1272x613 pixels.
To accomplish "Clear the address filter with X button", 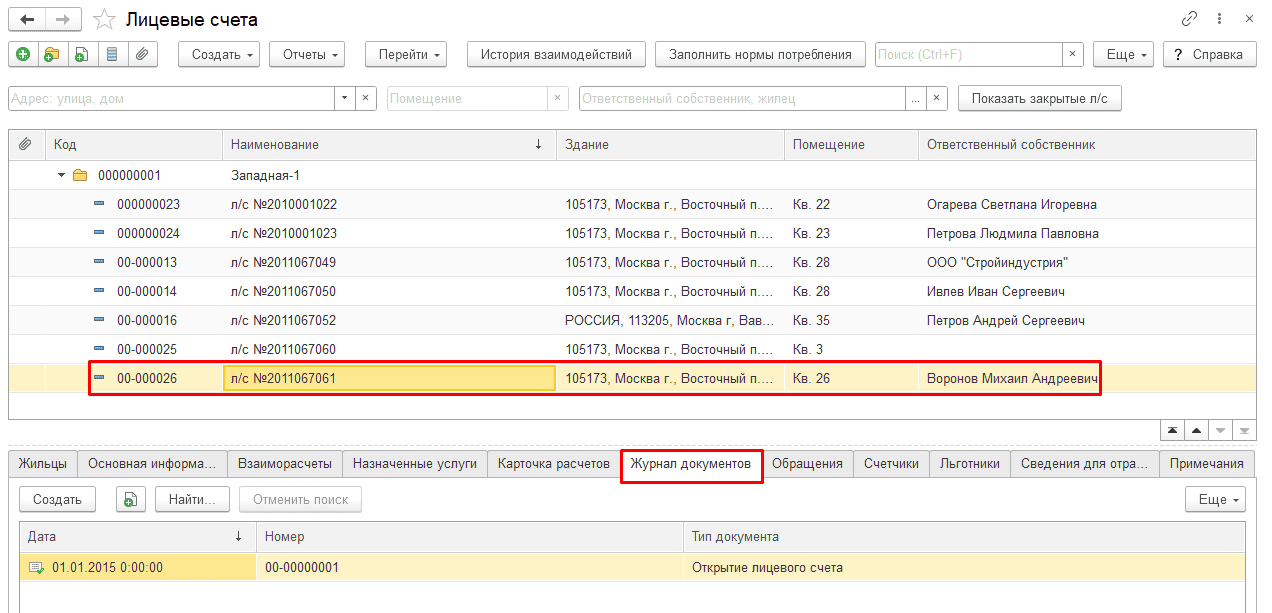I will tap(365, 98).
